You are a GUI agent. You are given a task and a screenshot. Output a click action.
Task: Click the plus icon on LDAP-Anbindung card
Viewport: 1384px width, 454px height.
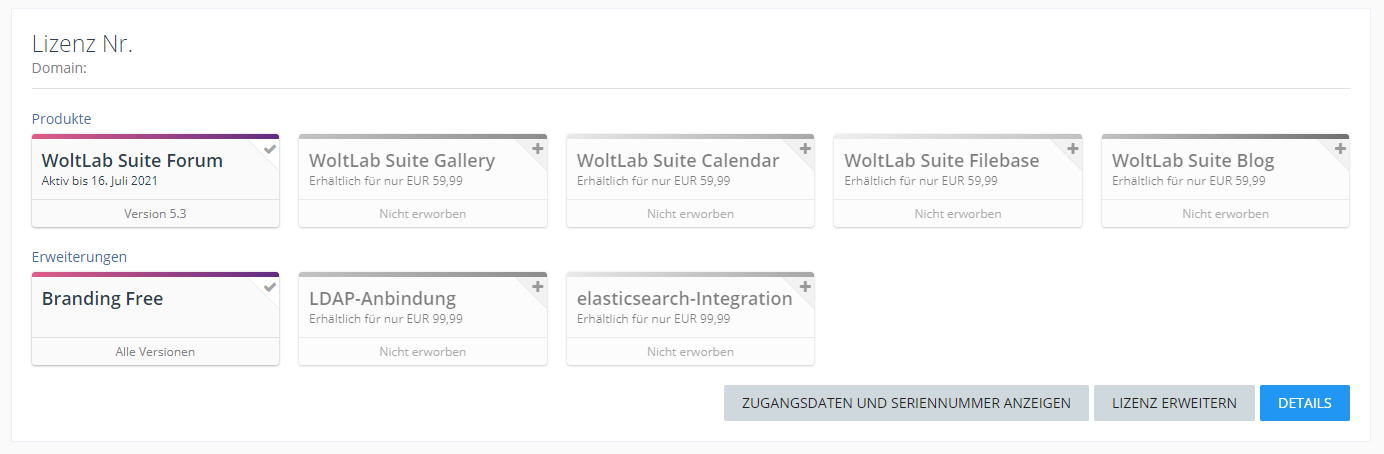point(537,287)
